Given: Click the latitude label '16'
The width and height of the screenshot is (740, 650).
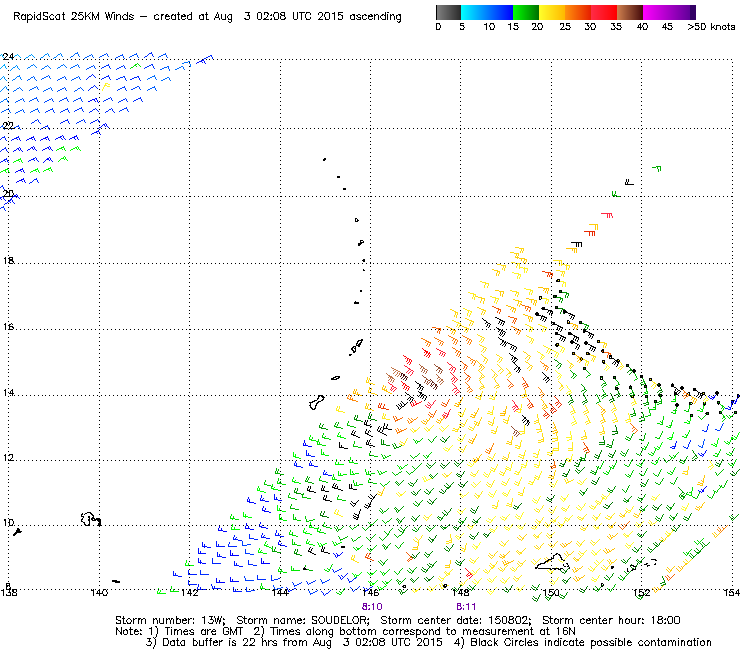Looking at the screenshot, I should pos(8,327).
